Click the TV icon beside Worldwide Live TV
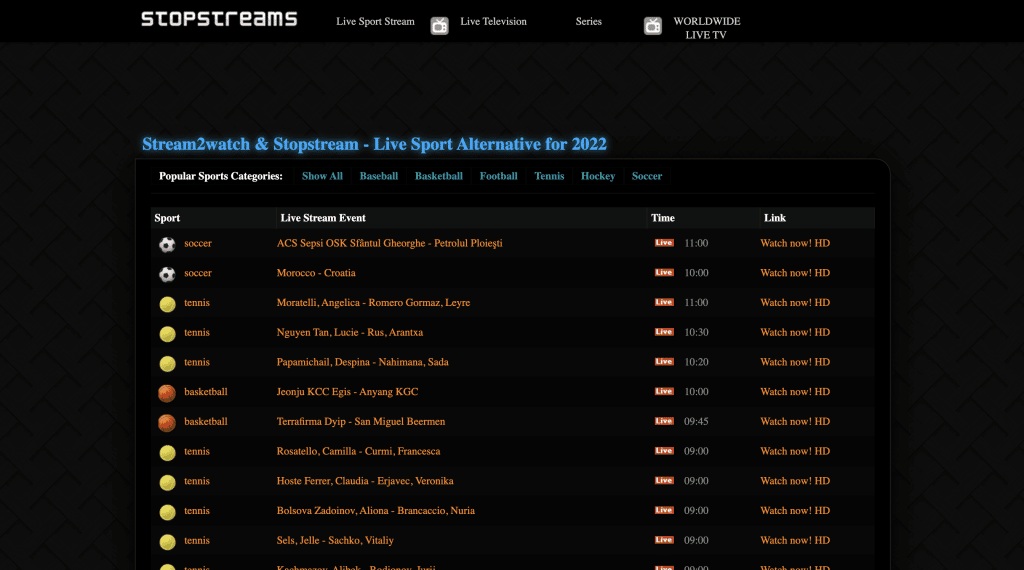The image size is (1024, 570). [652, 26]
